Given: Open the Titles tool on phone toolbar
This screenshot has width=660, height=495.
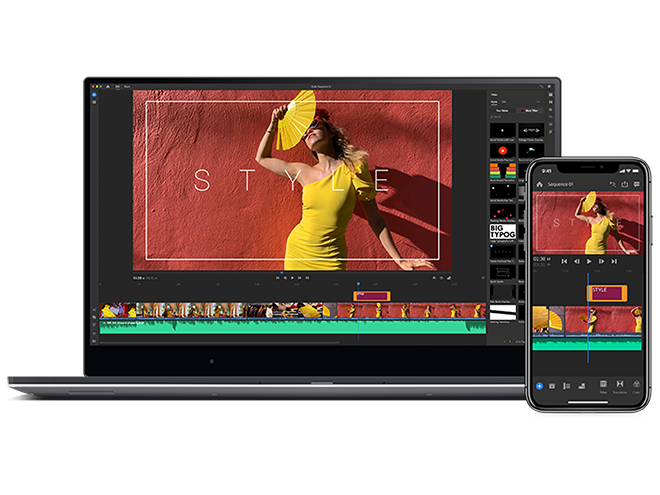Looking at the screenshot, I should [x=602, y=385].
